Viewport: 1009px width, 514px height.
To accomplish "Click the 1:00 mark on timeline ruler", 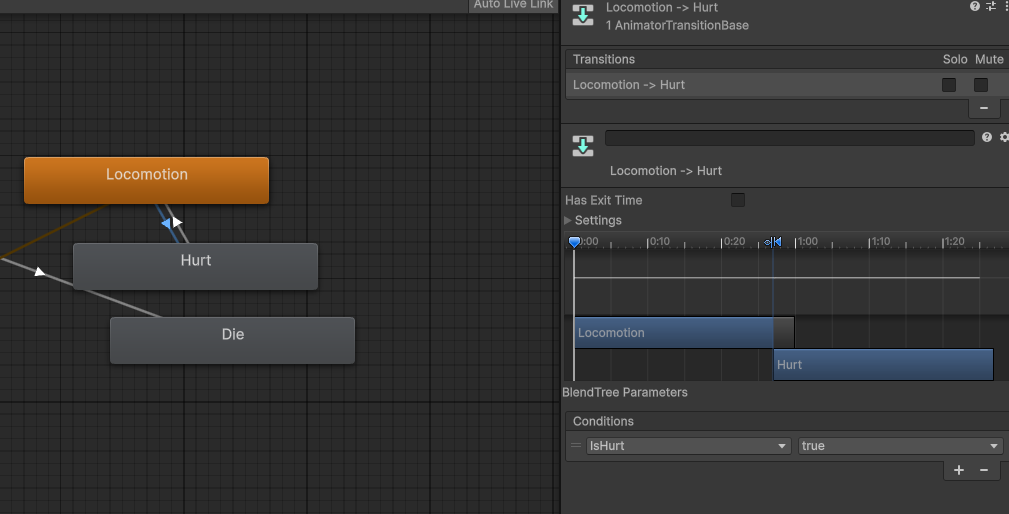I will point(807,242).
